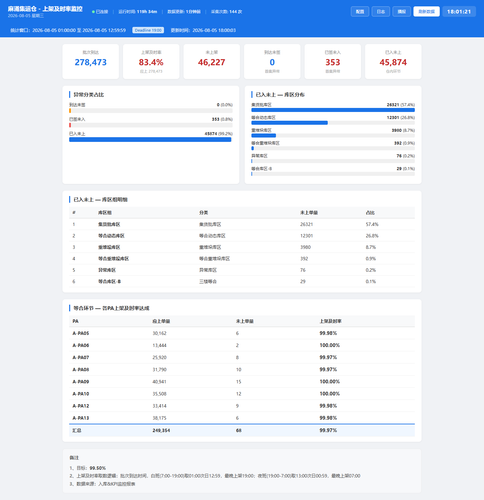Viewport: 484px width, 500px height.
Task: Select the 99.97% rate in A-PA07 row
Action: pyautogui.click(x=328, y=357)
